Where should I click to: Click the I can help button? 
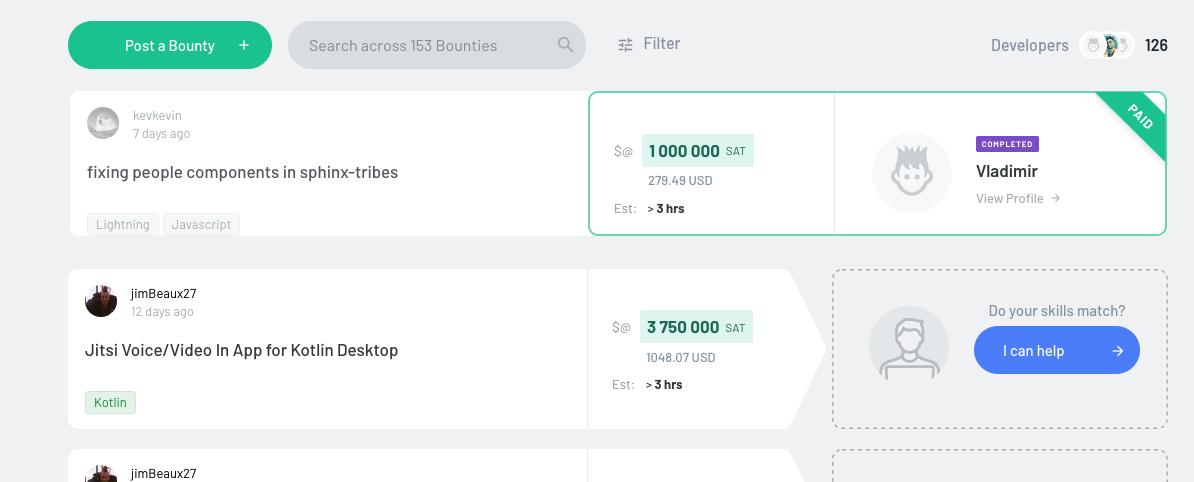pos(1056,350)
